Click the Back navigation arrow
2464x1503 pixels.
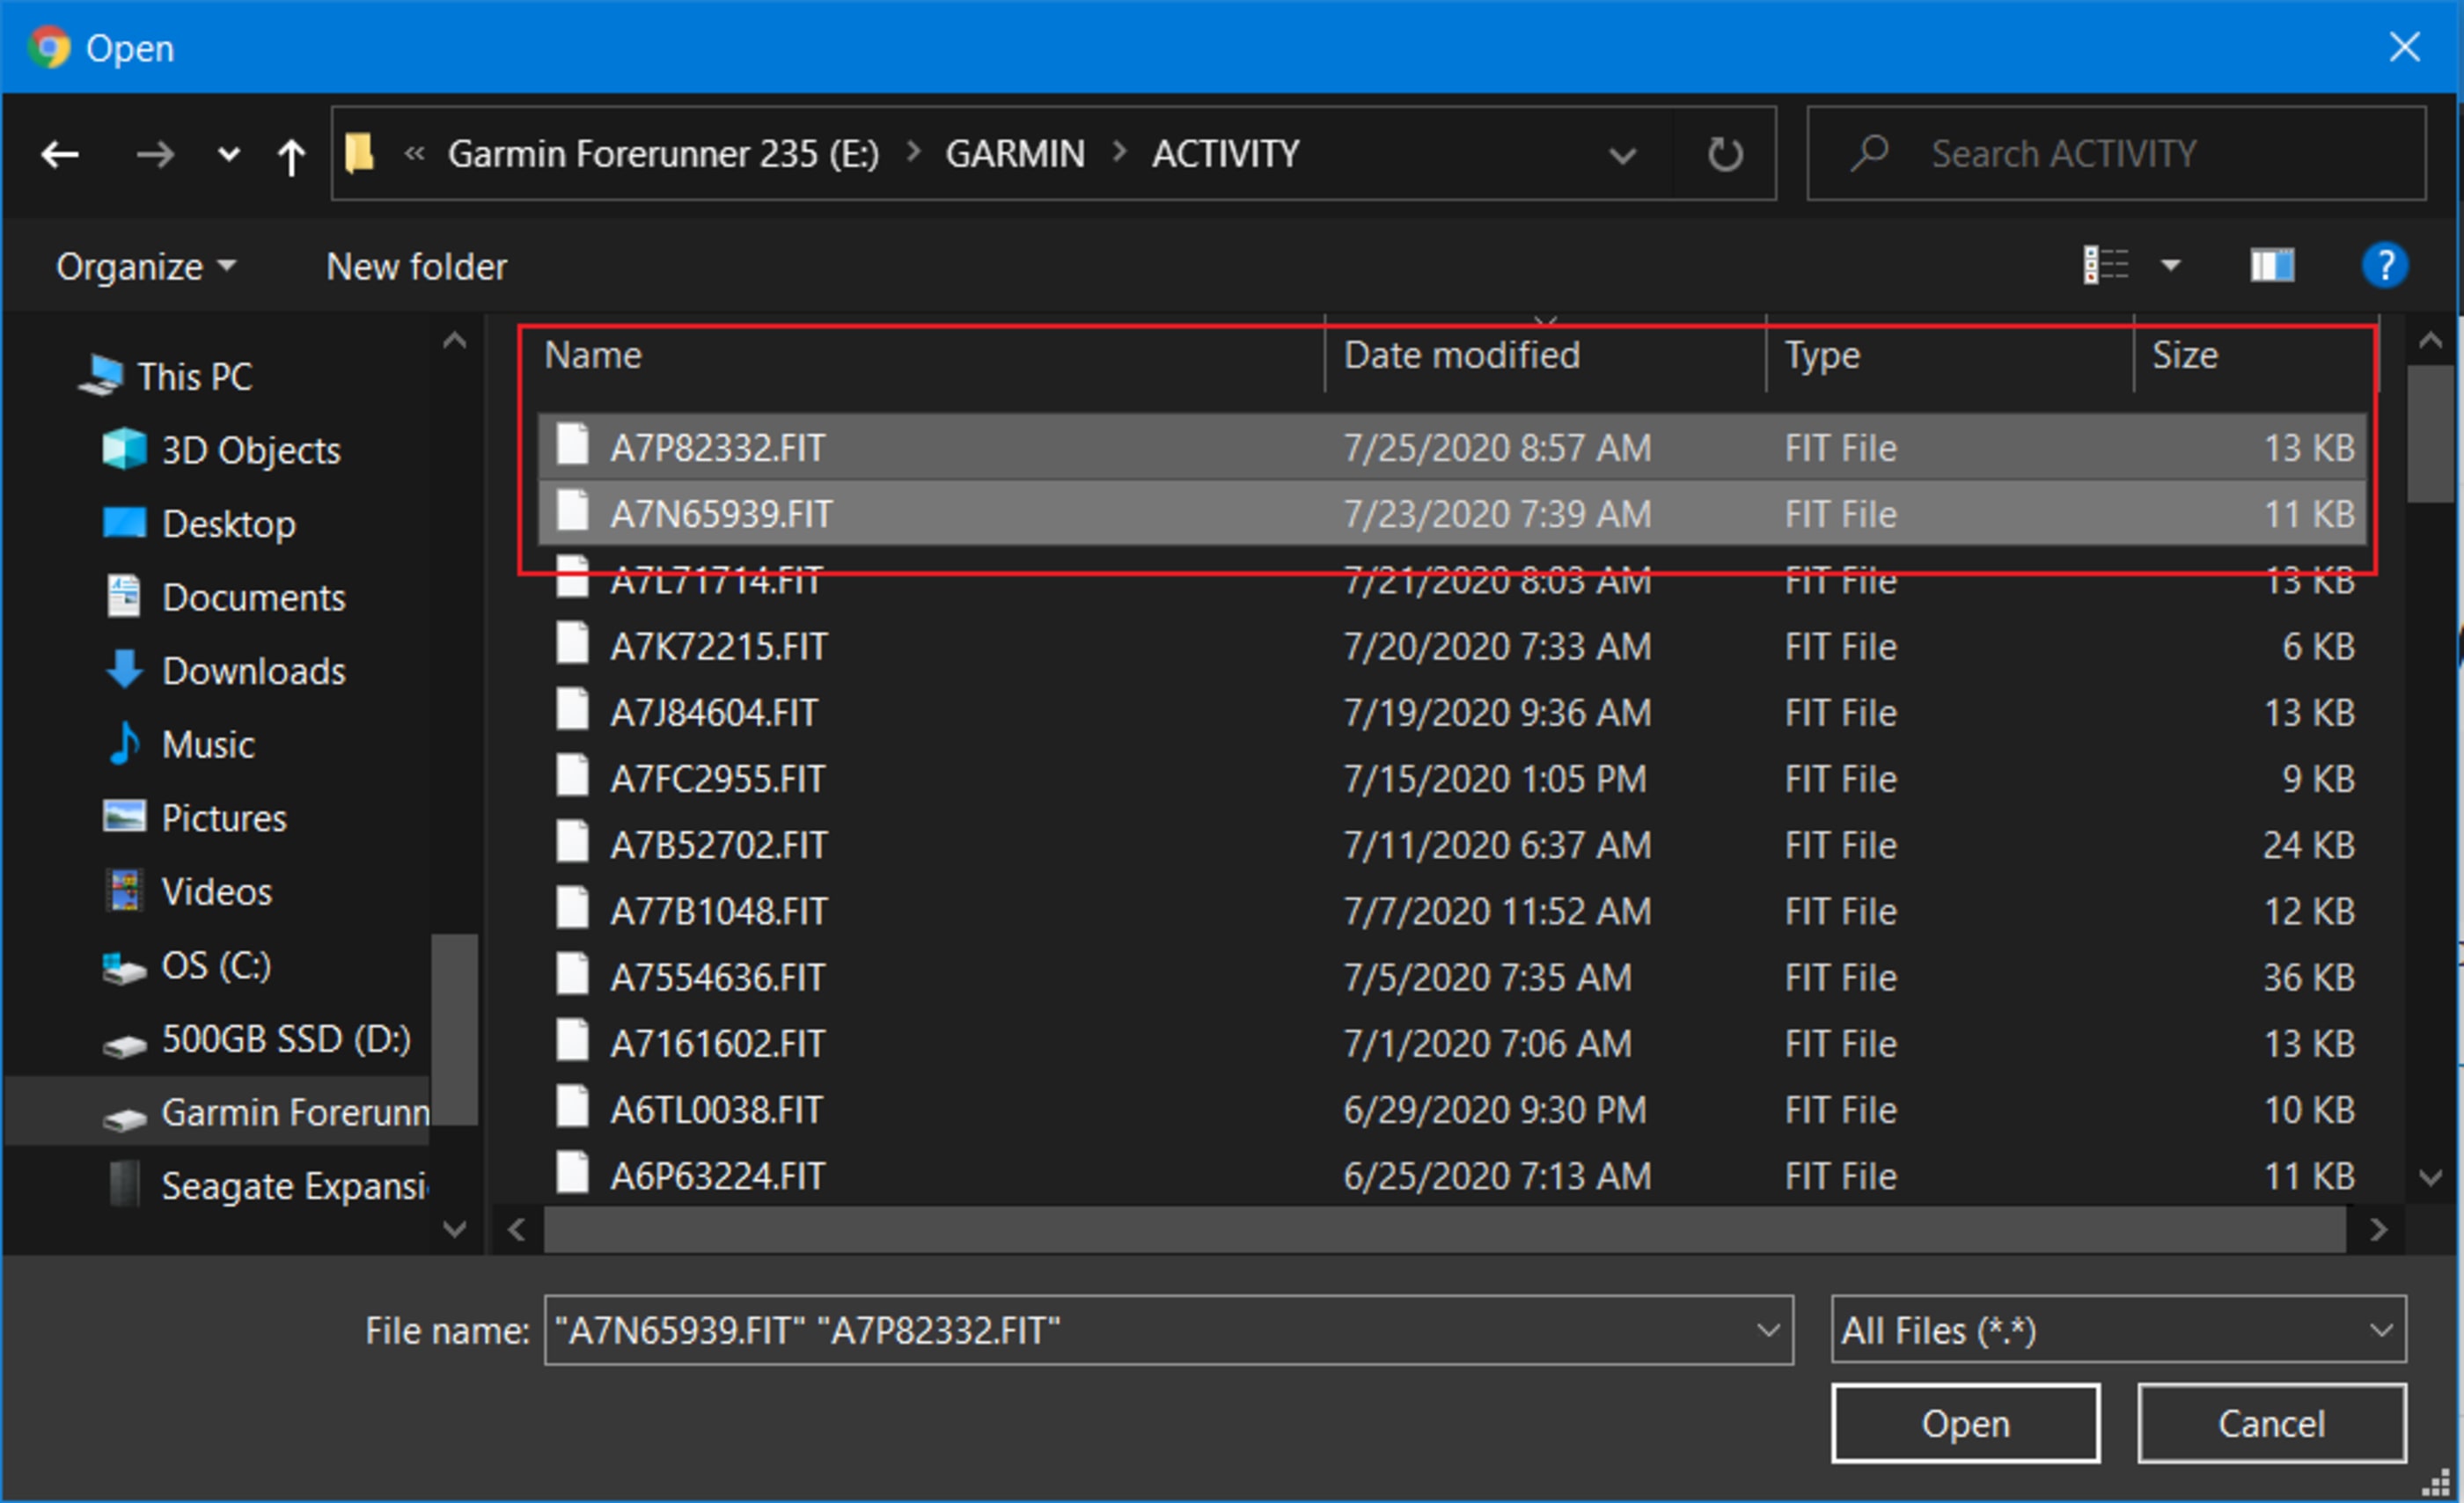[x=60, y=154]
